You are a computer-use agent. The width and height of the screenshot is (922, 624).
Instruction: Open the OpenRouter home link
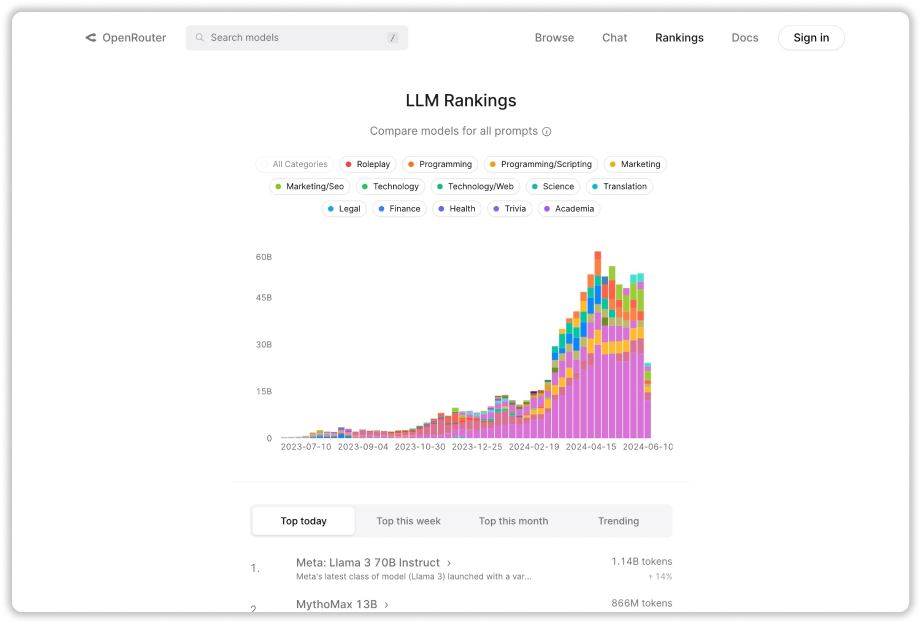pyautogui.click(x=126, y=38)
